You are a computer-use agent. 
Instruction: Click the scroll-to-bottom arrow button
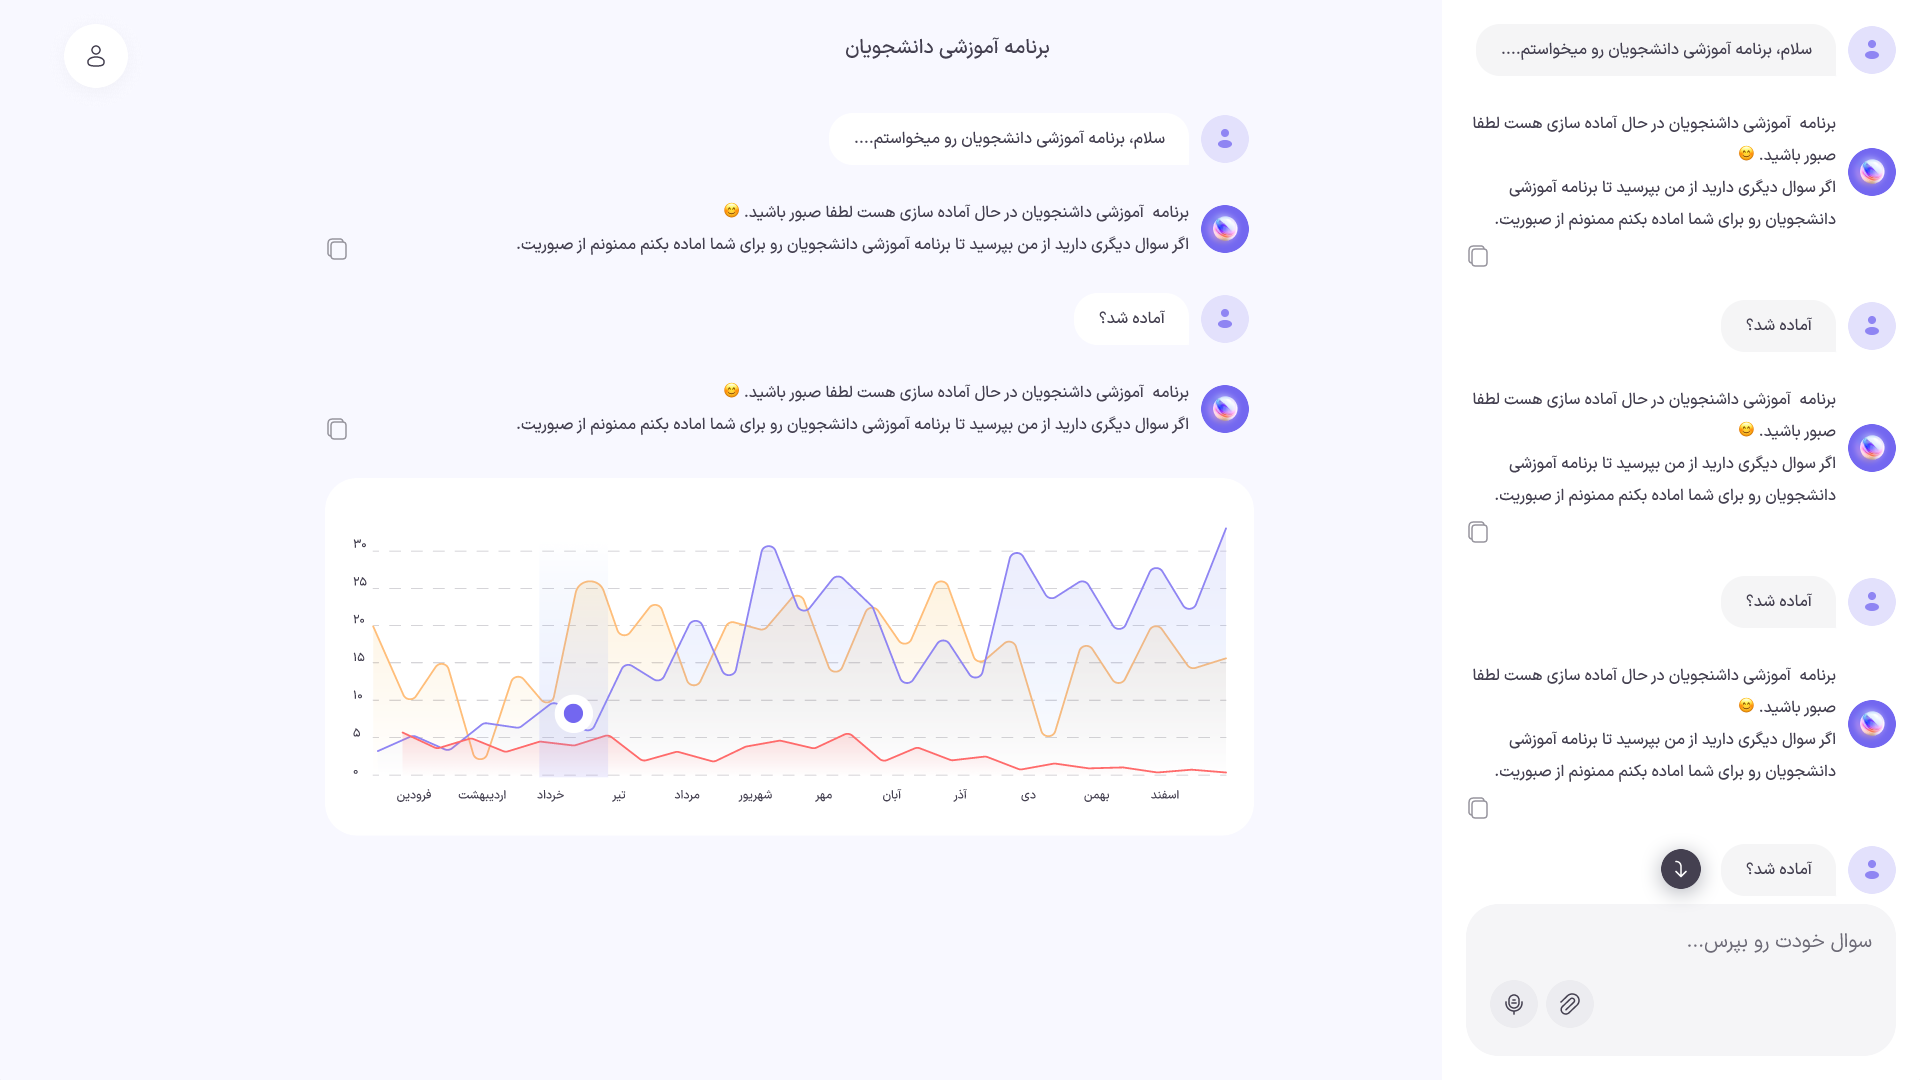click(1681, 869)
